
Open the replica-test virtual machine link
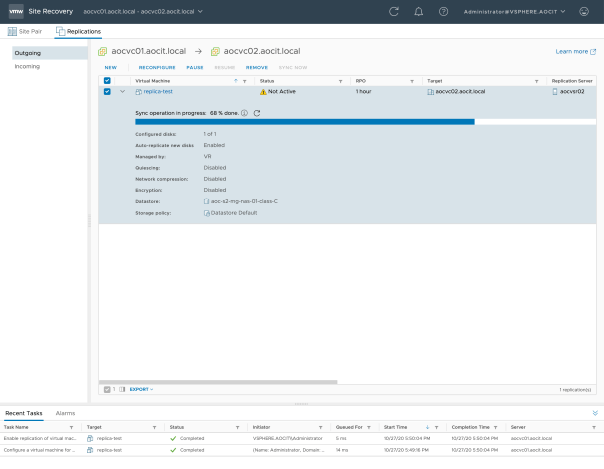click(158, 92)
